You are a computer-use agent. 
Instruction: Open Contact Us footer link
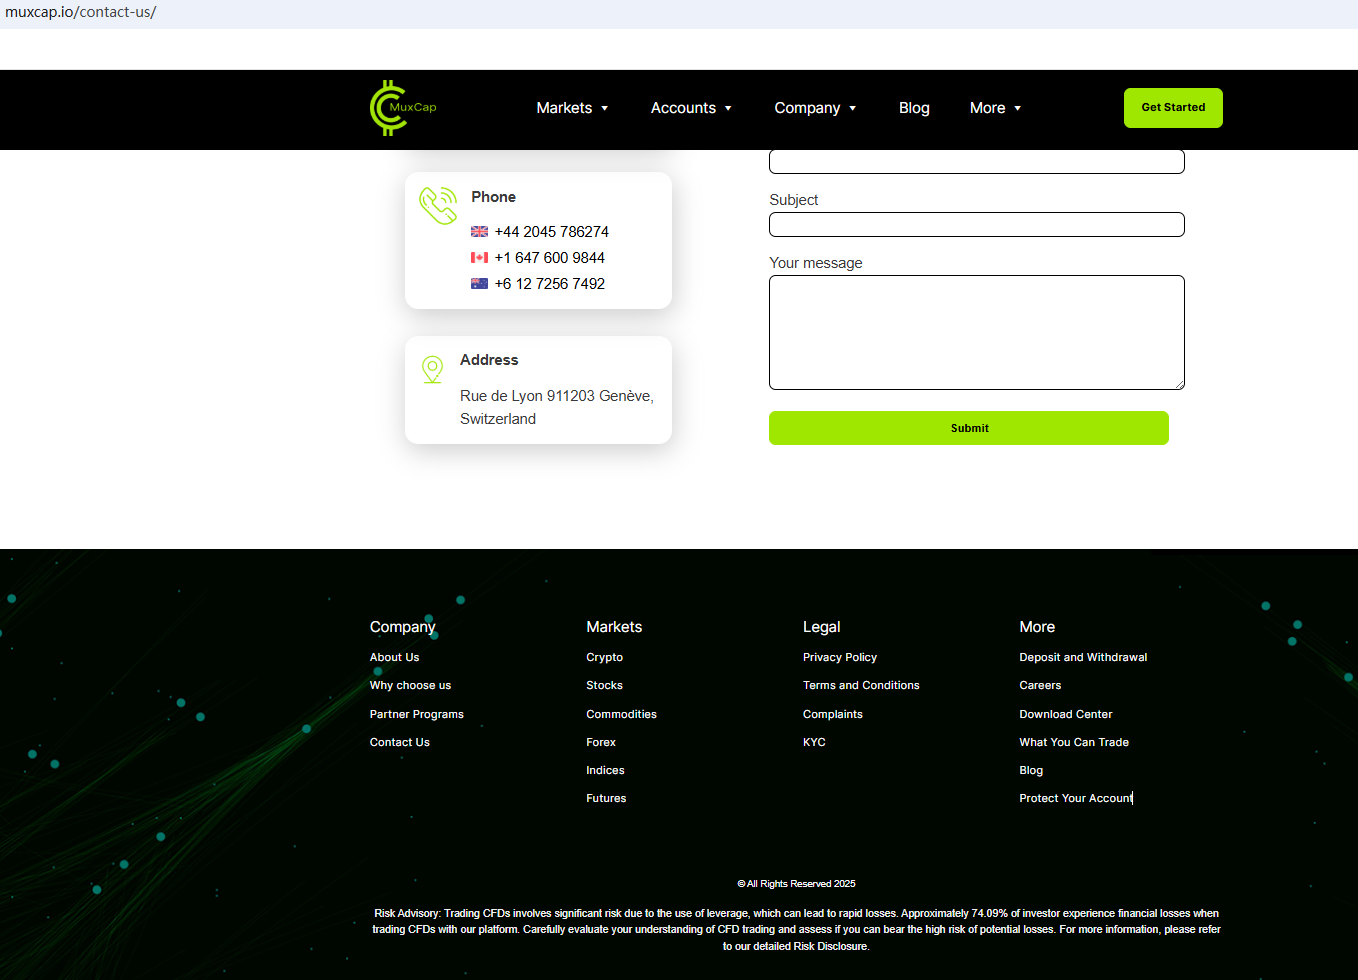400,742
